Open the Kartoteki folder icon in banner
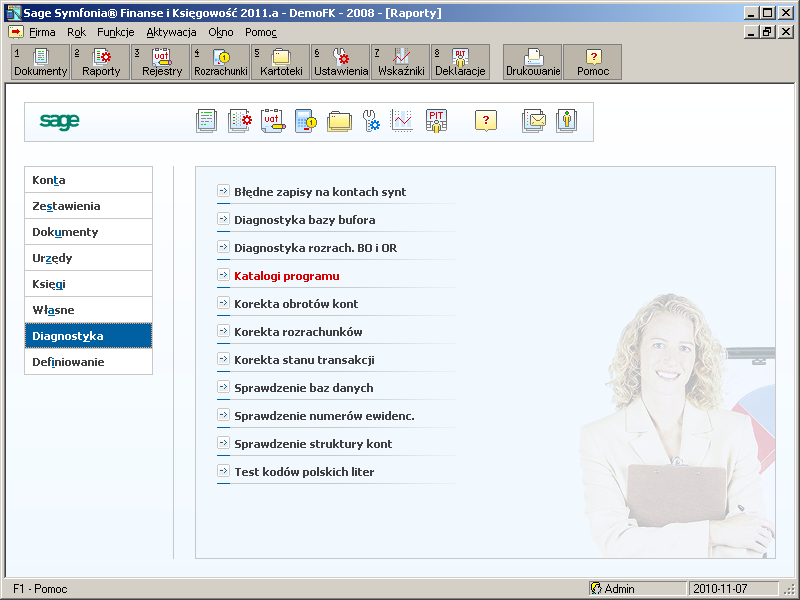 click(339, 121)
